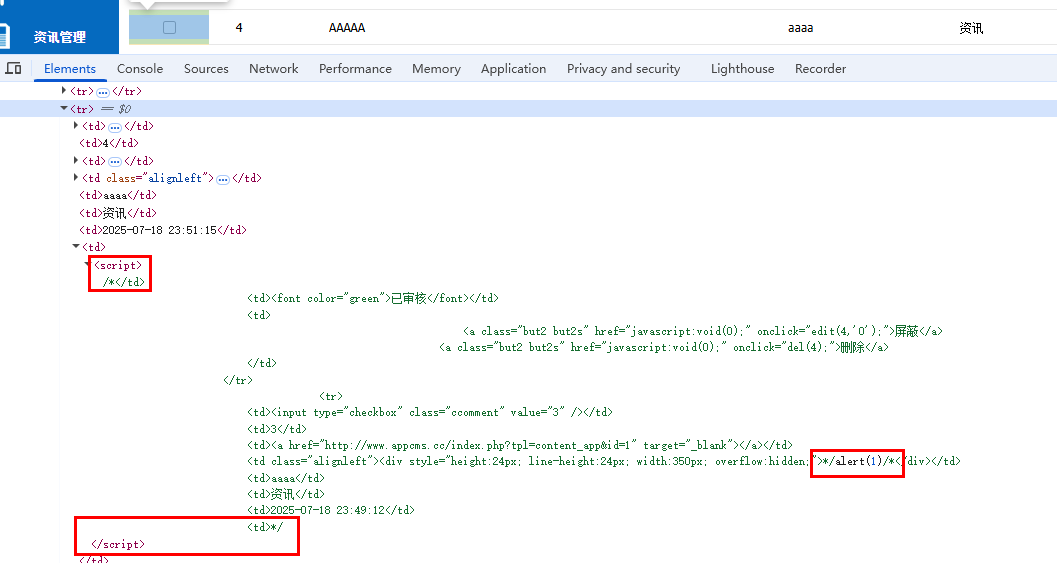Click the 屏蔽 anchor code line
This screenshot has height=563, width=1057.
pos(702,331)
